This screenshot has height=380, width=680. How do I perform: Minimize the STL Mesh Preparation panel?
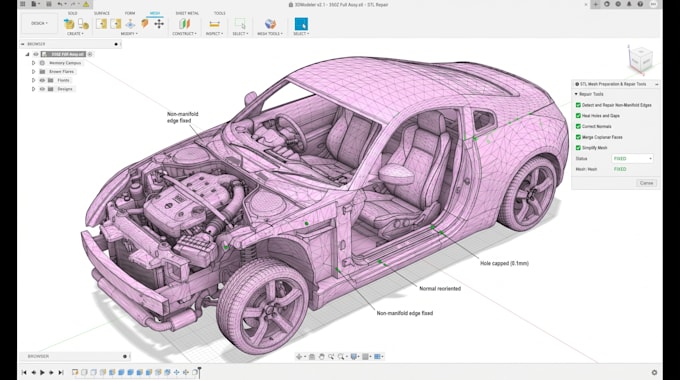coord(657,84)
